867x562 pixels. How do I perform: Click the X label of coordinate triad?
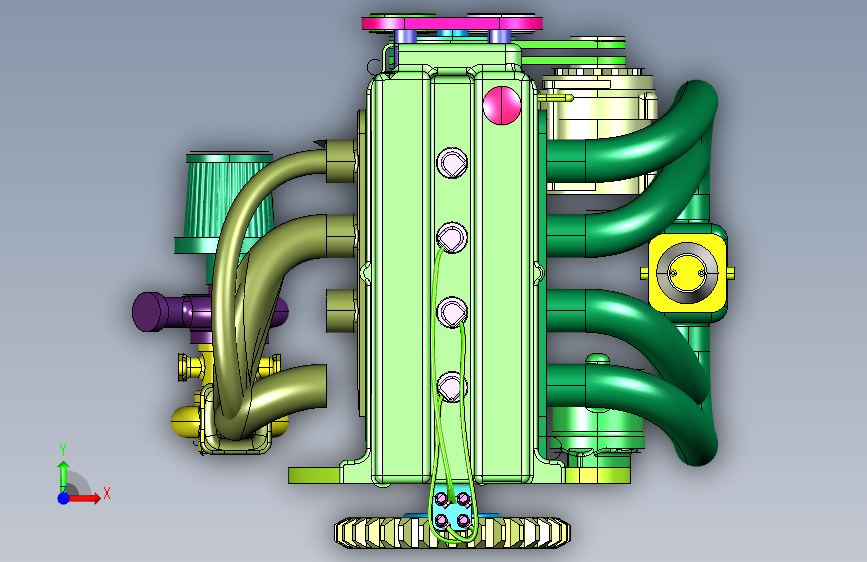[107, 493]
